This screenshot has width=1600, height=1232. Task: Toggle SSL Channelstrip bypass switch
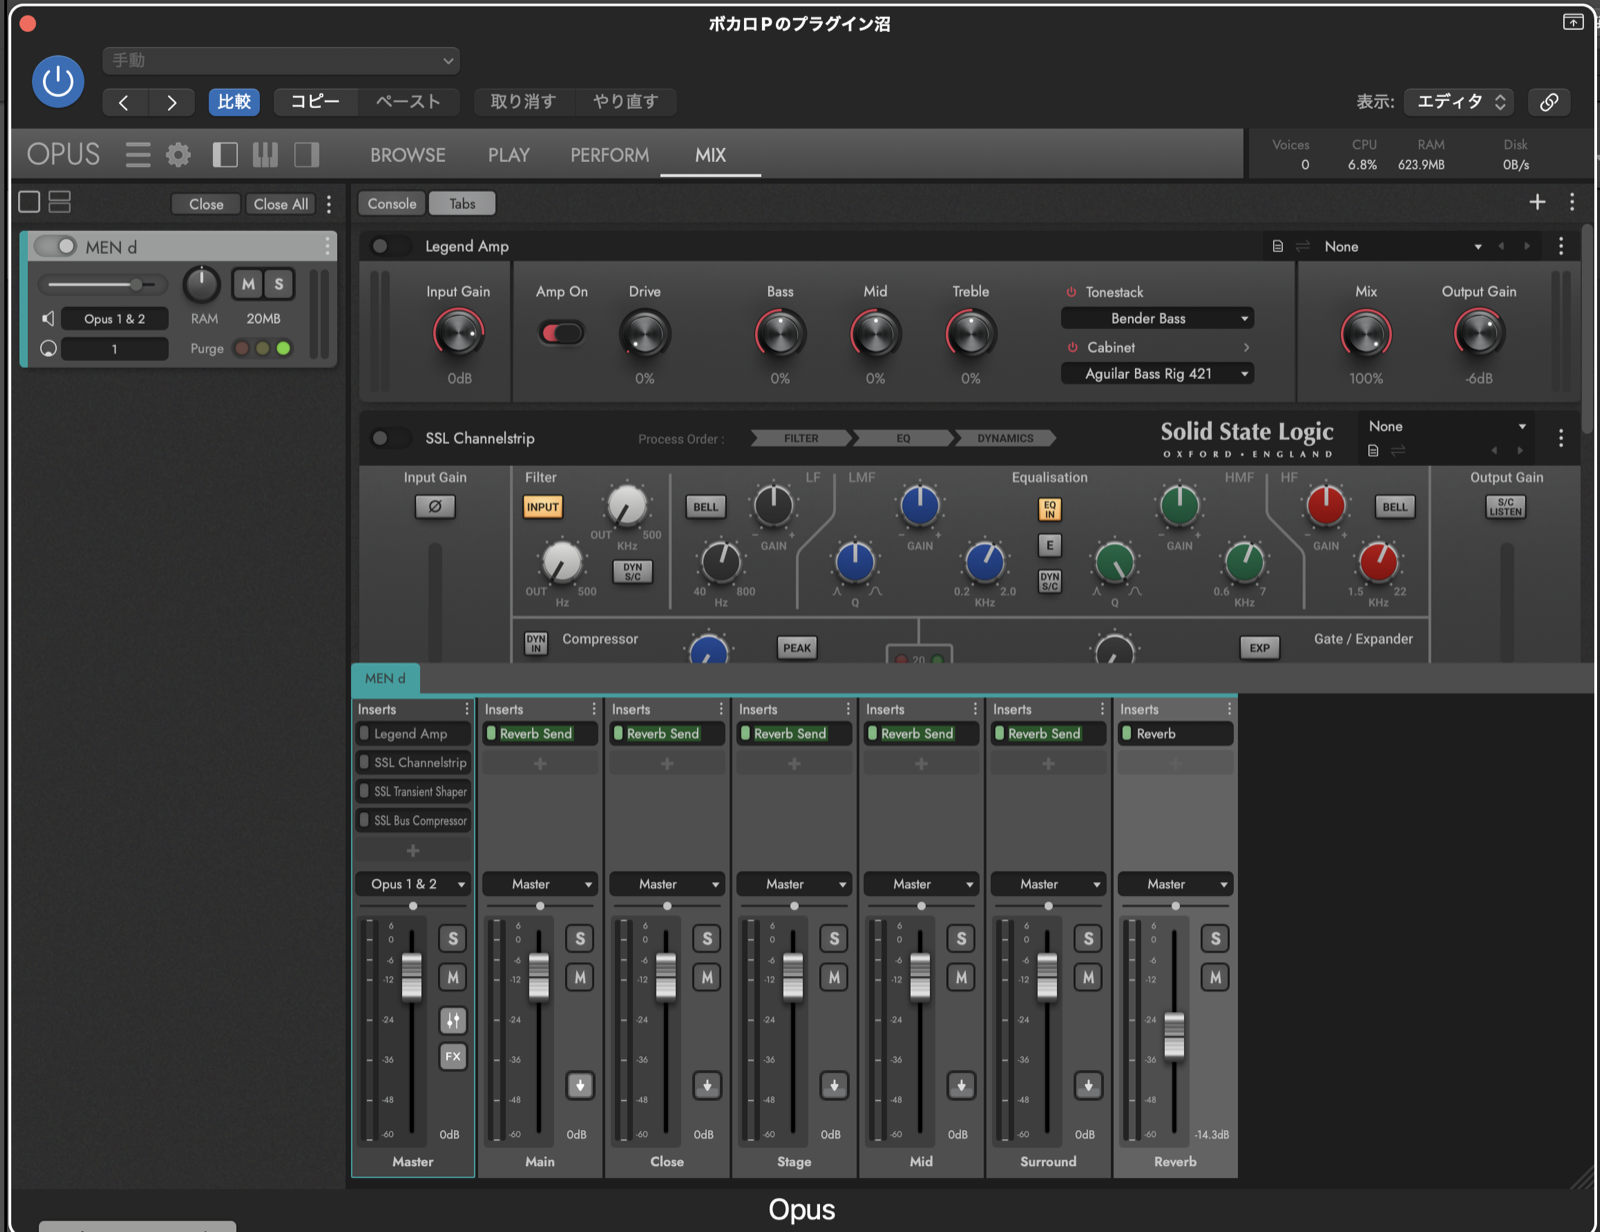pyautogui.click(x=389, y=438)
